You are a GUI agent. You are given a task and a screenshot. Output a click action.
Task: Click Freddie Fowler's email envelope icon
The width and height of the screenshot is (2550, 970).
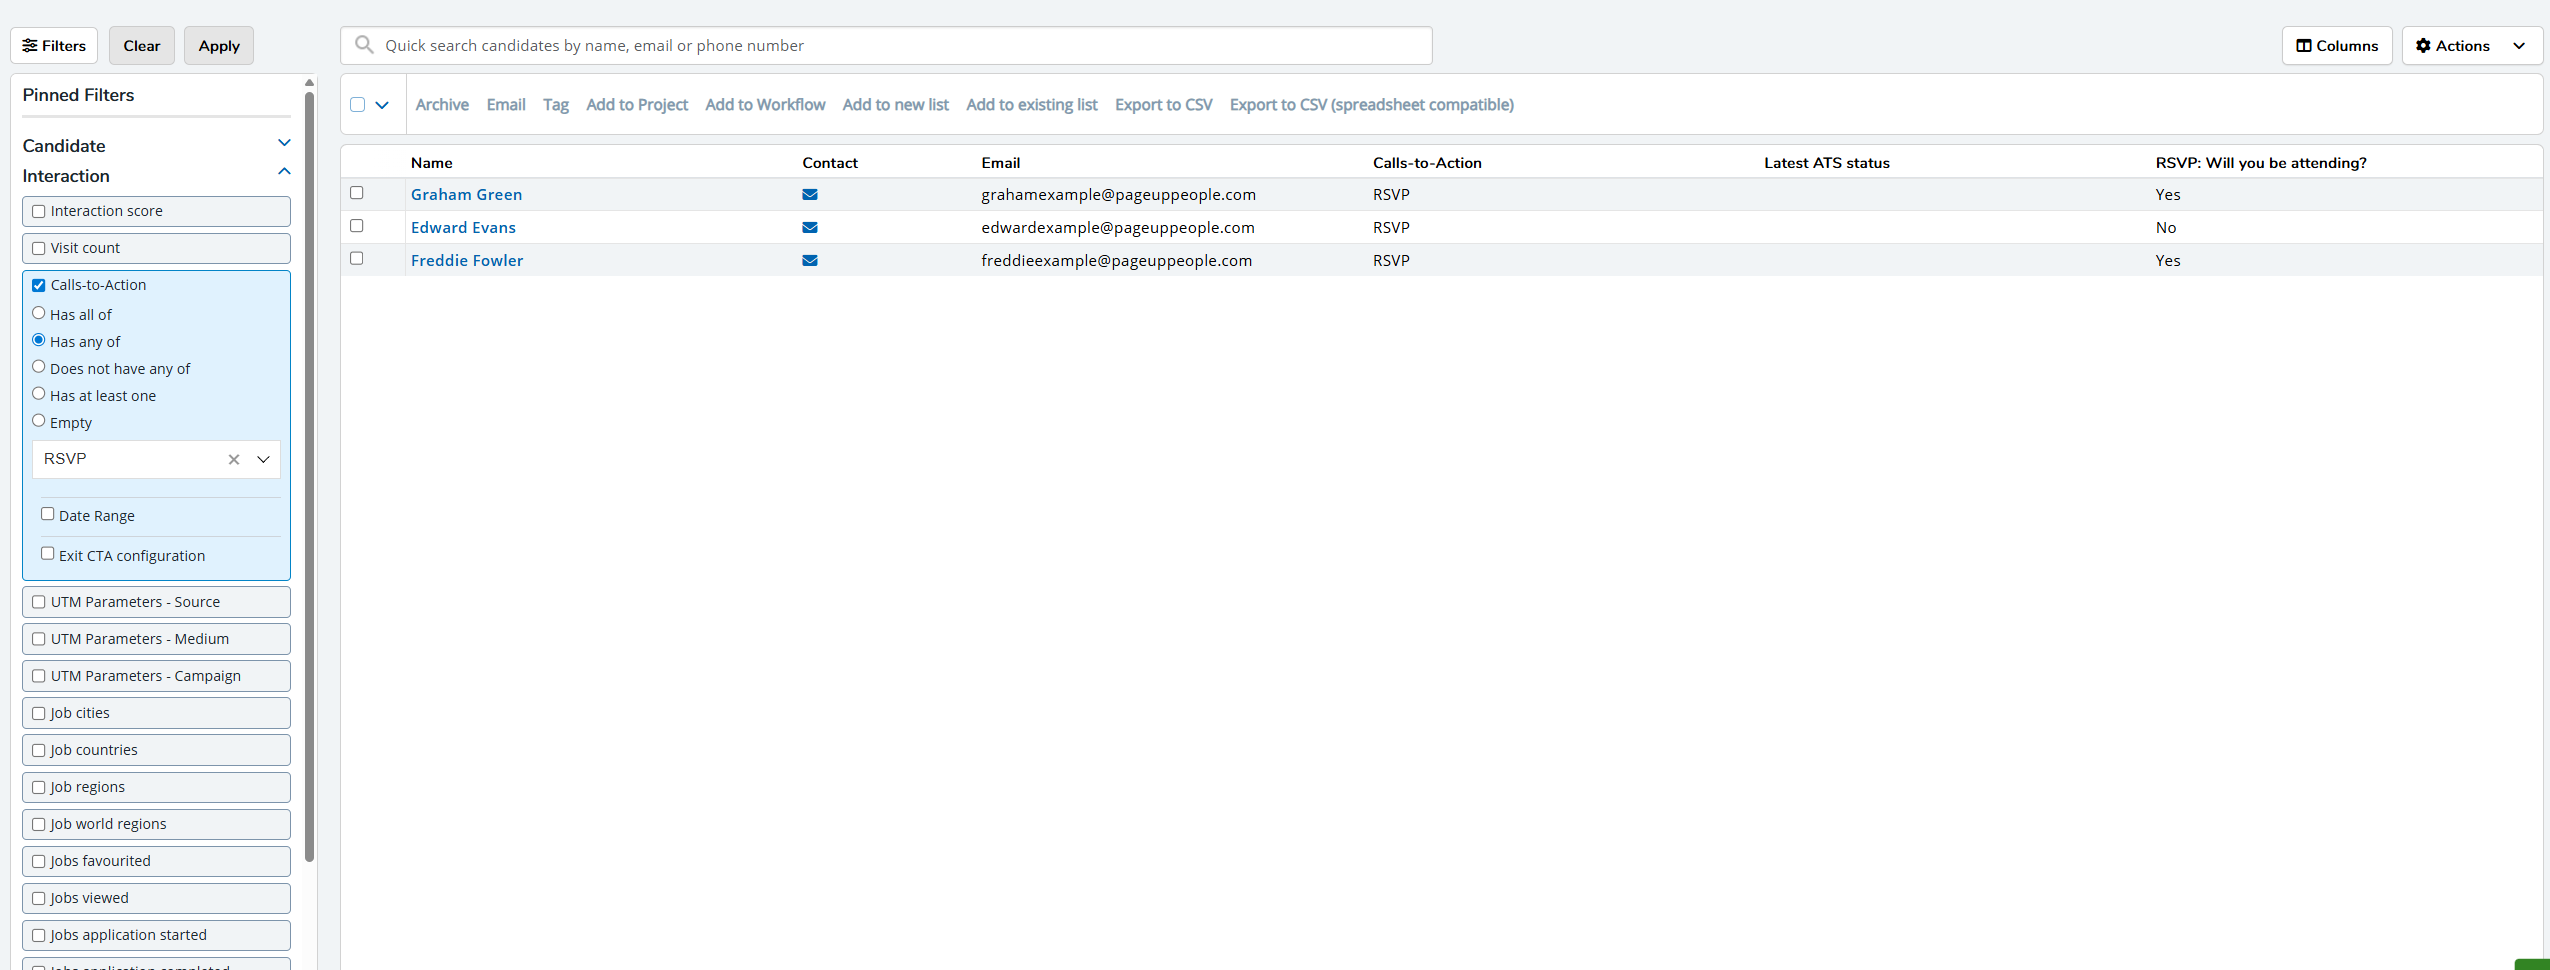coord(810,261)
